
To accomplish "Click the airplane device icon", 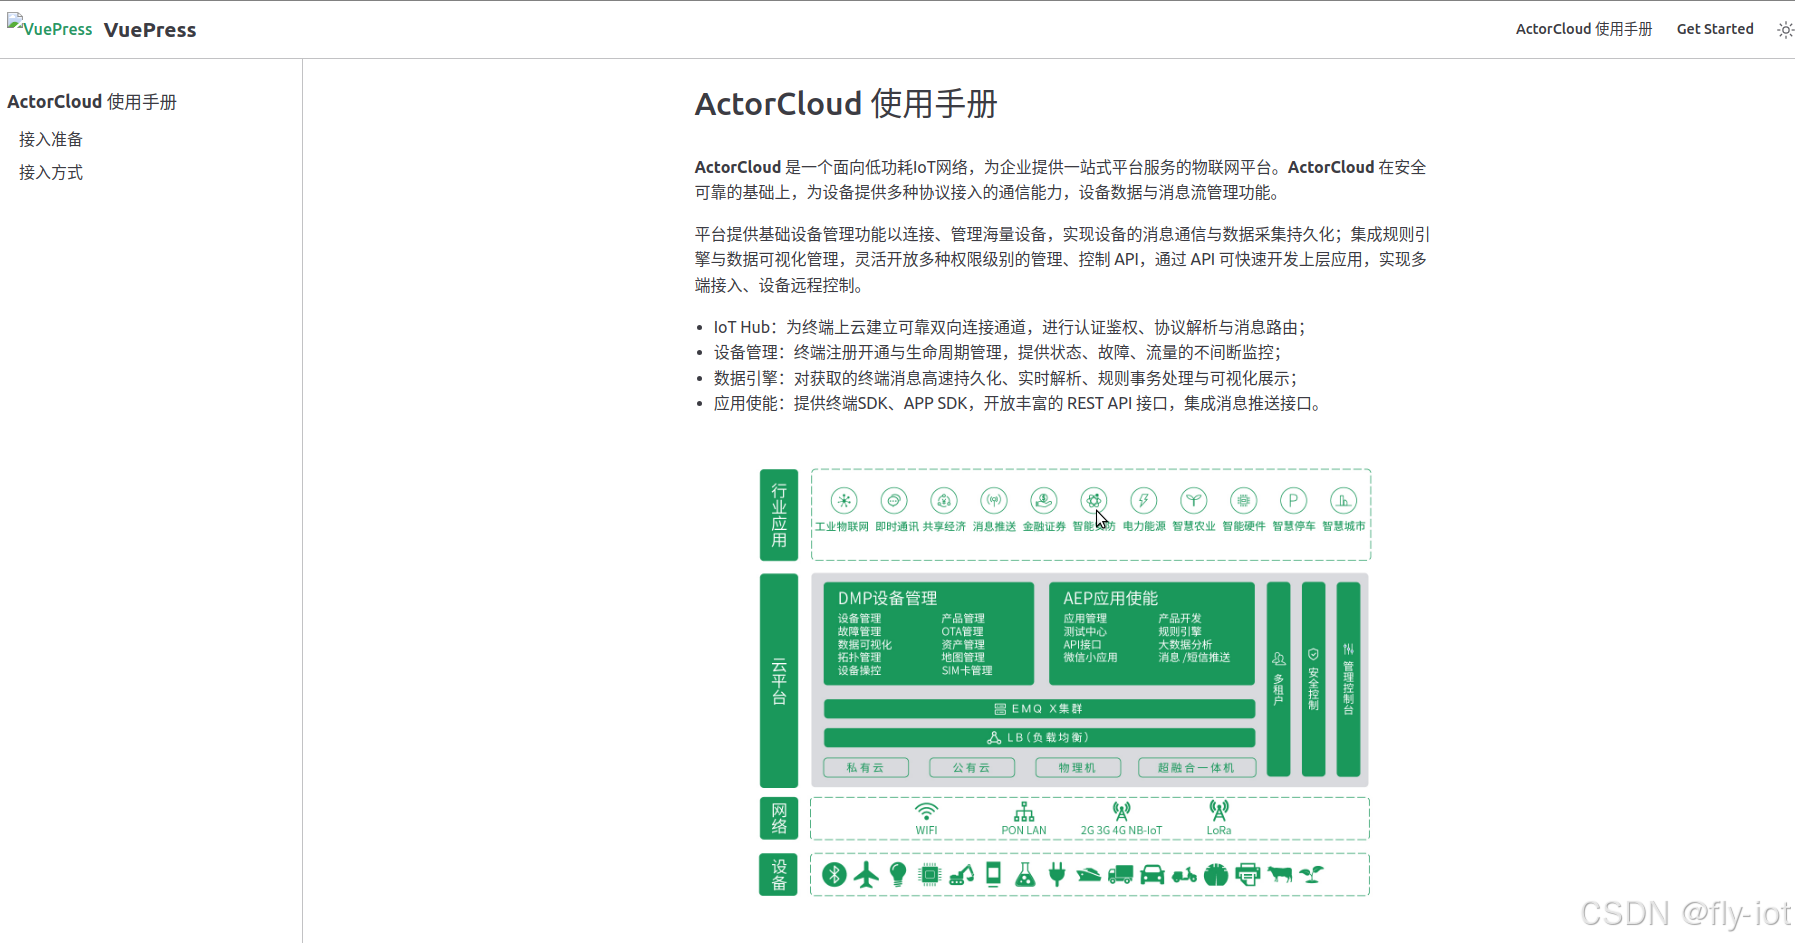I will click(866, 875).
